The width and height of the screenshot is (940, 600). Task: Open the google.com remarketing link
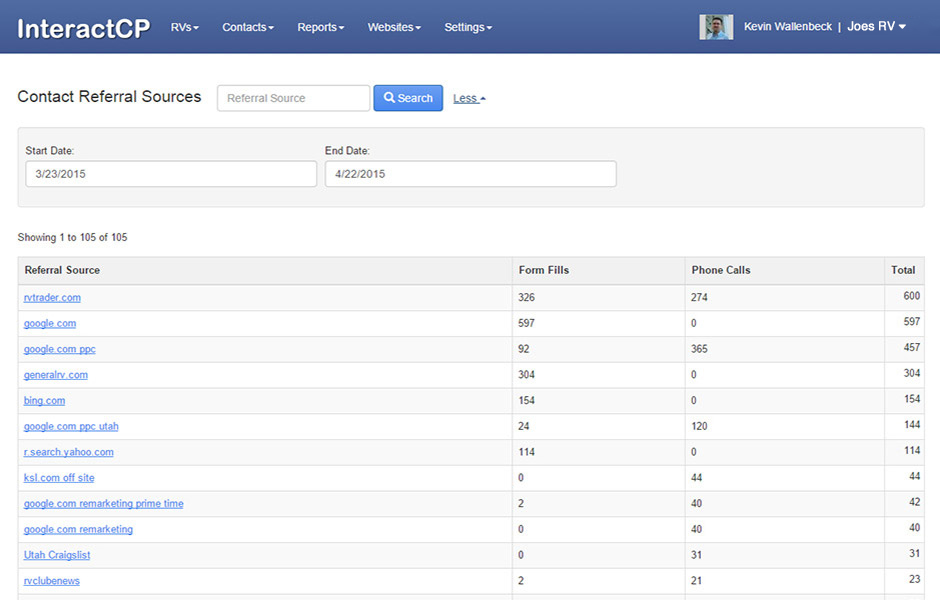click(x=78, y=529)
